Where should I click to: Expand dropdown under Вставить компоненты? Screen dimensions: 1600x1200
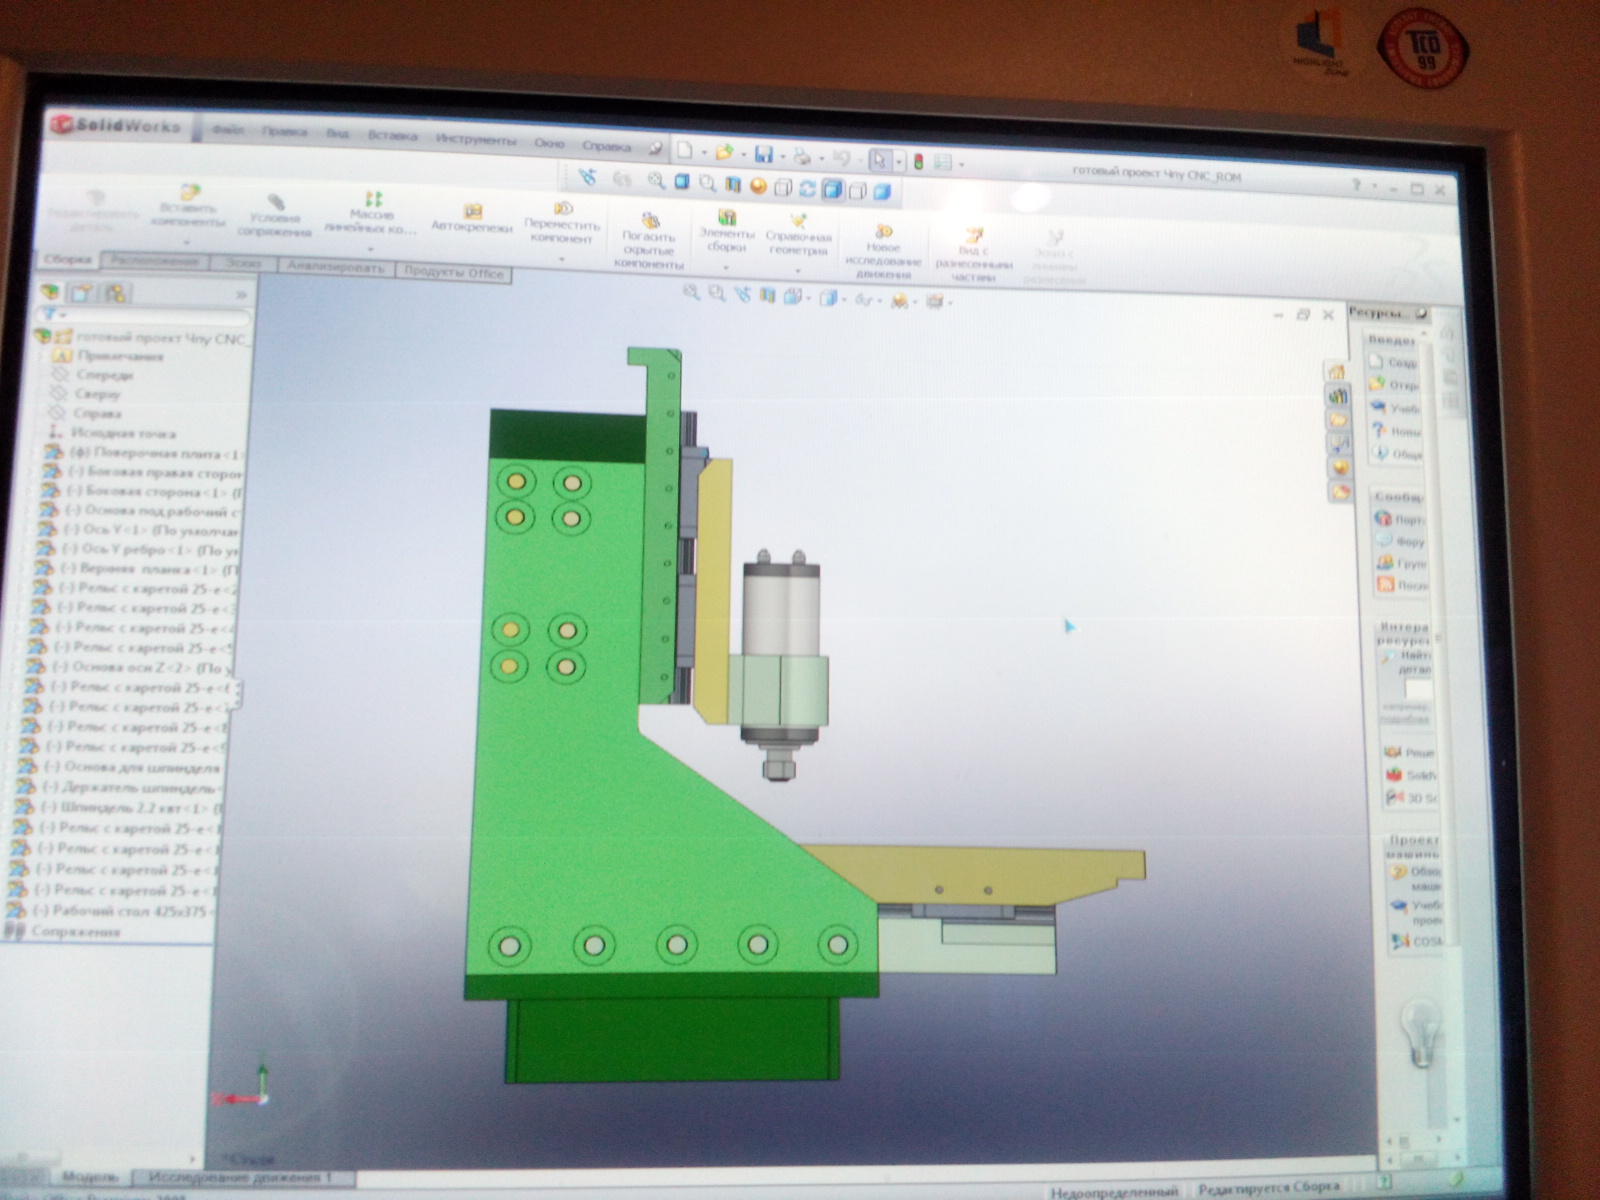[x=187, y=241]
